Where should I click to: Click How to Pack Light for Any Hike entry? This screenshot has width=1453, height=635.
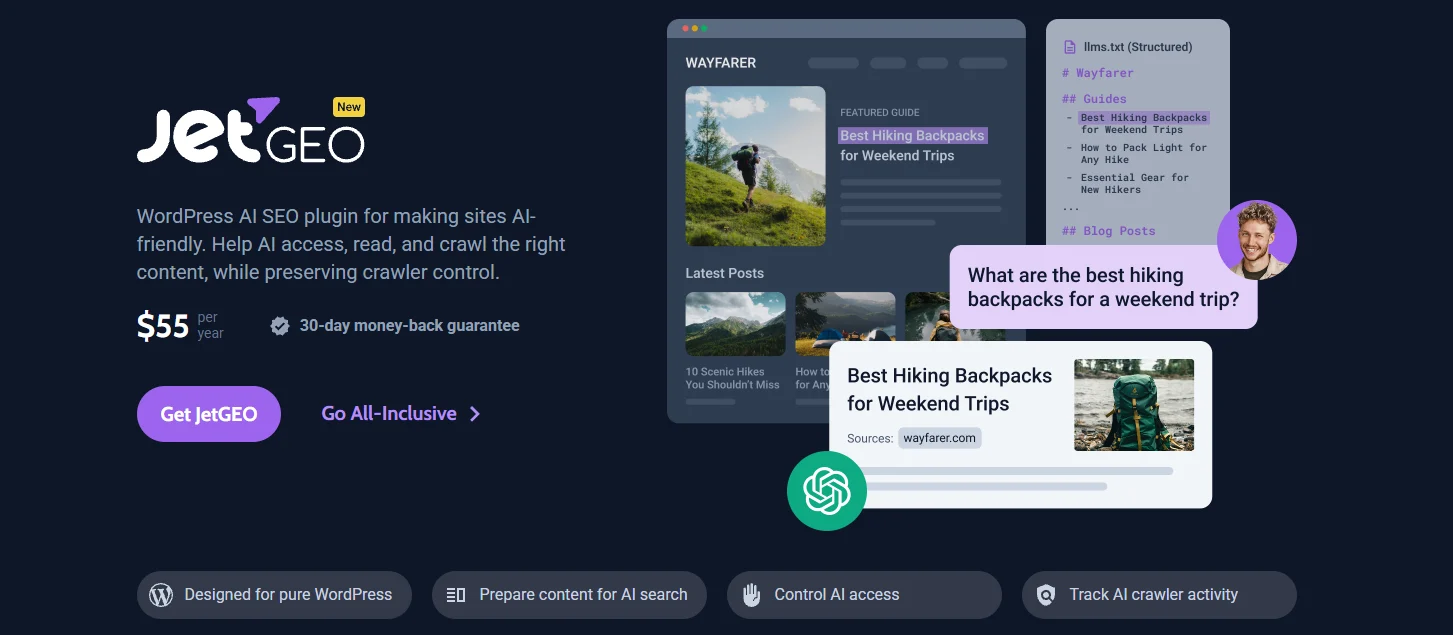click(1144, 153)
